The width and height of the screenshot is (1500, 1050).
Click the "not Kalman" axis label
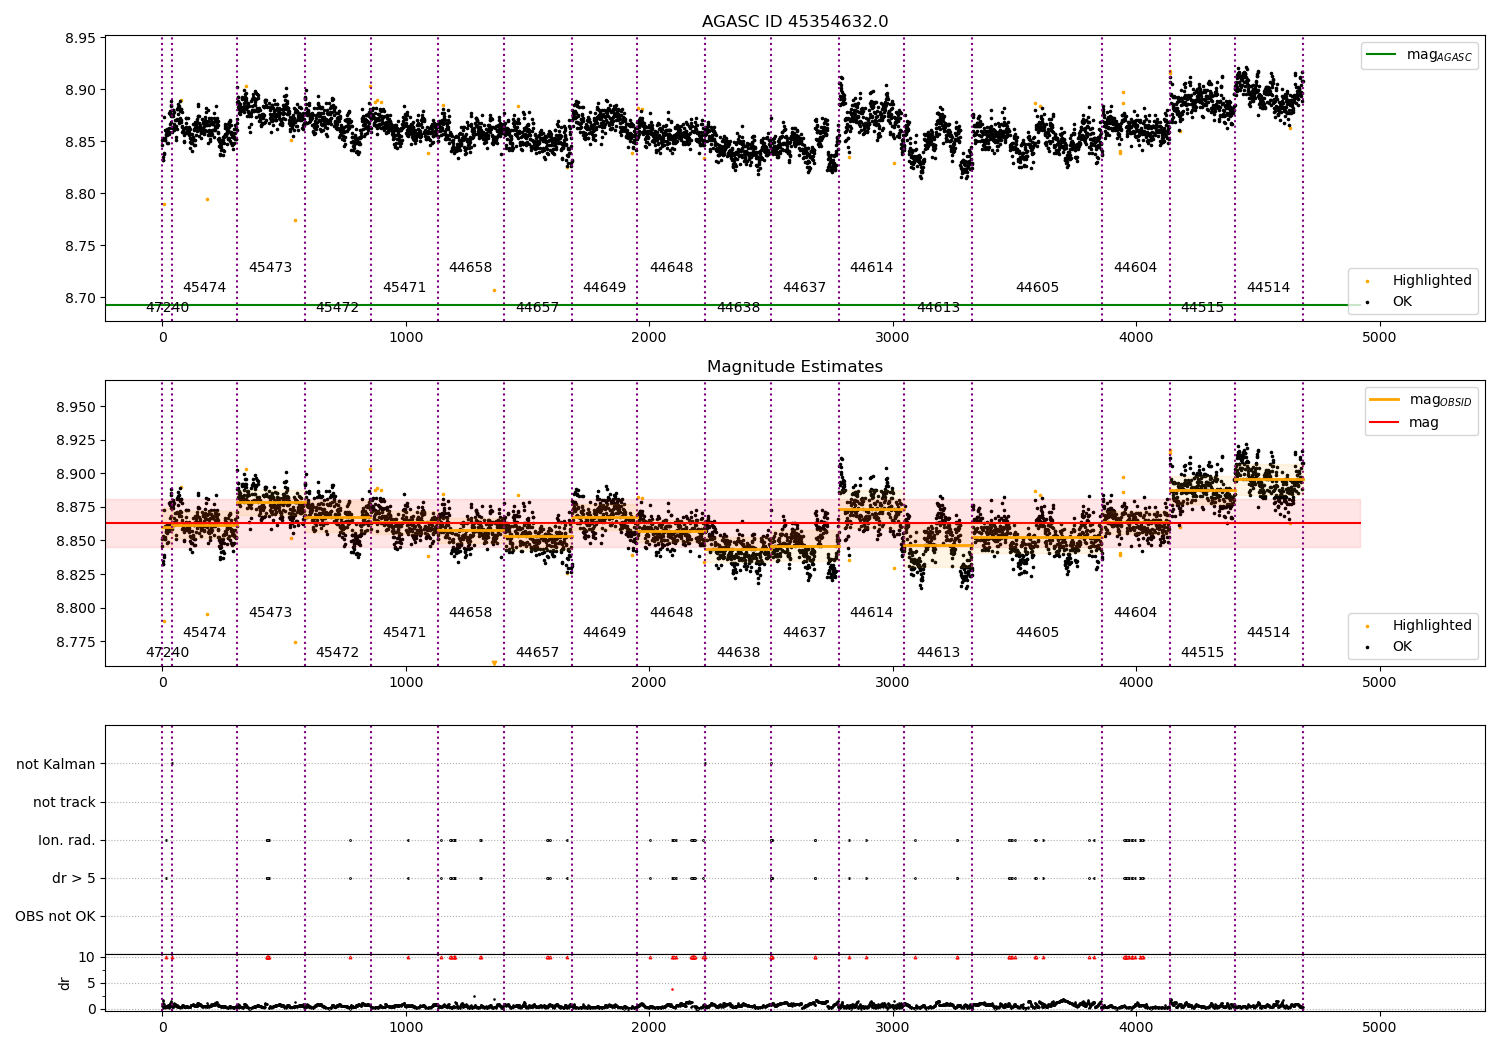pos(56,764)
